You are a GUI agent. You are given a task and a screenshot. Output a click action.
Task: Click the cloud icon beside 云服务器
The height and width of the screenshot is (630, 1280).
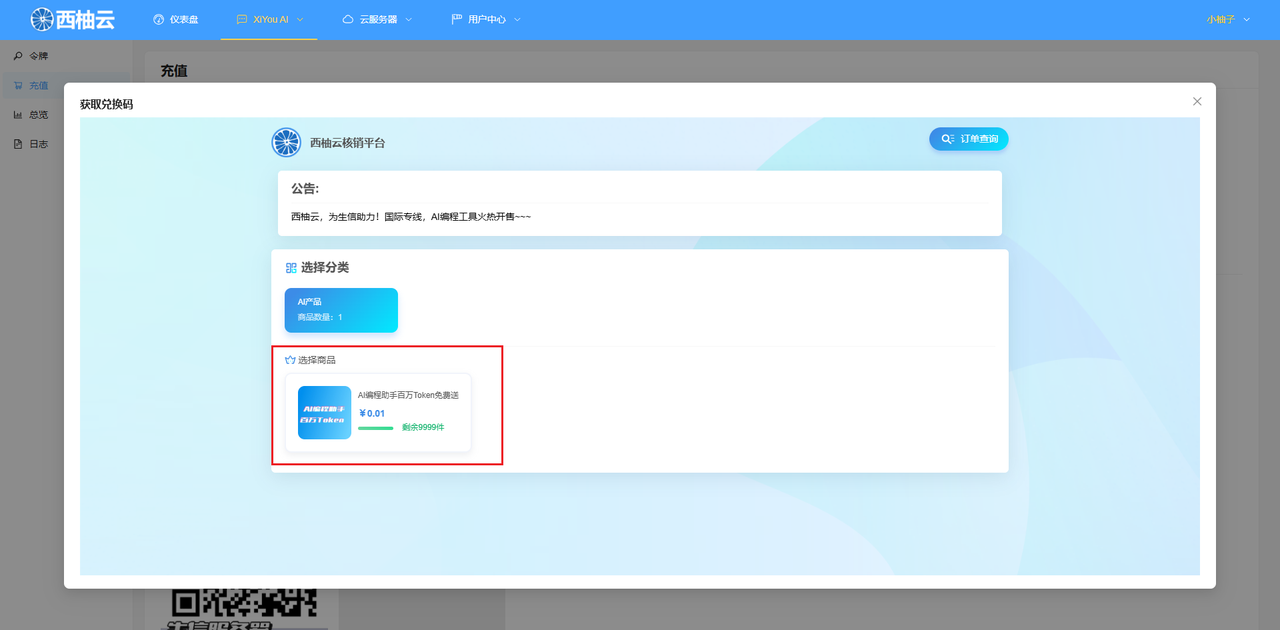click(348, 19)
